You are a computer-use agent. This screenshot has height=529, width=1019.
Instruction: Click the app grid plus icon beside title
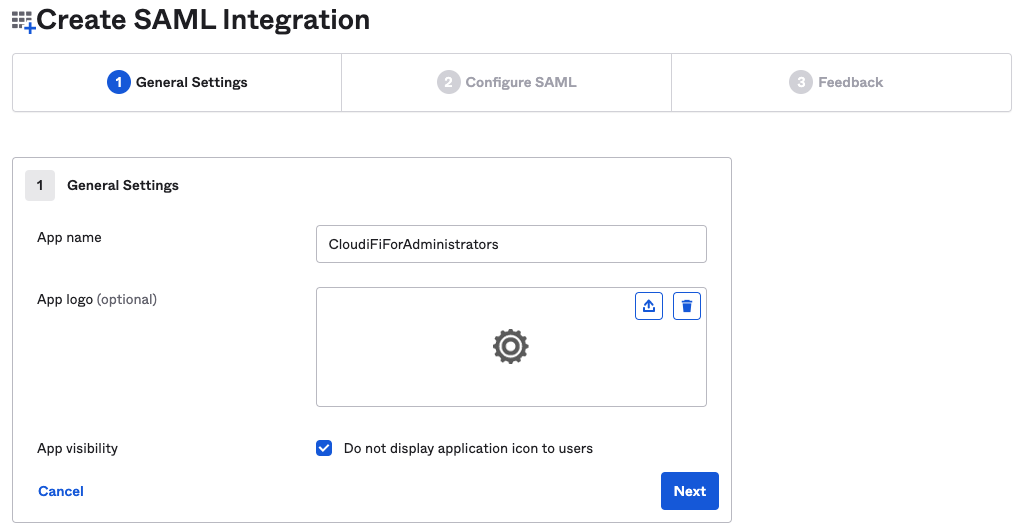click(23, 21)
